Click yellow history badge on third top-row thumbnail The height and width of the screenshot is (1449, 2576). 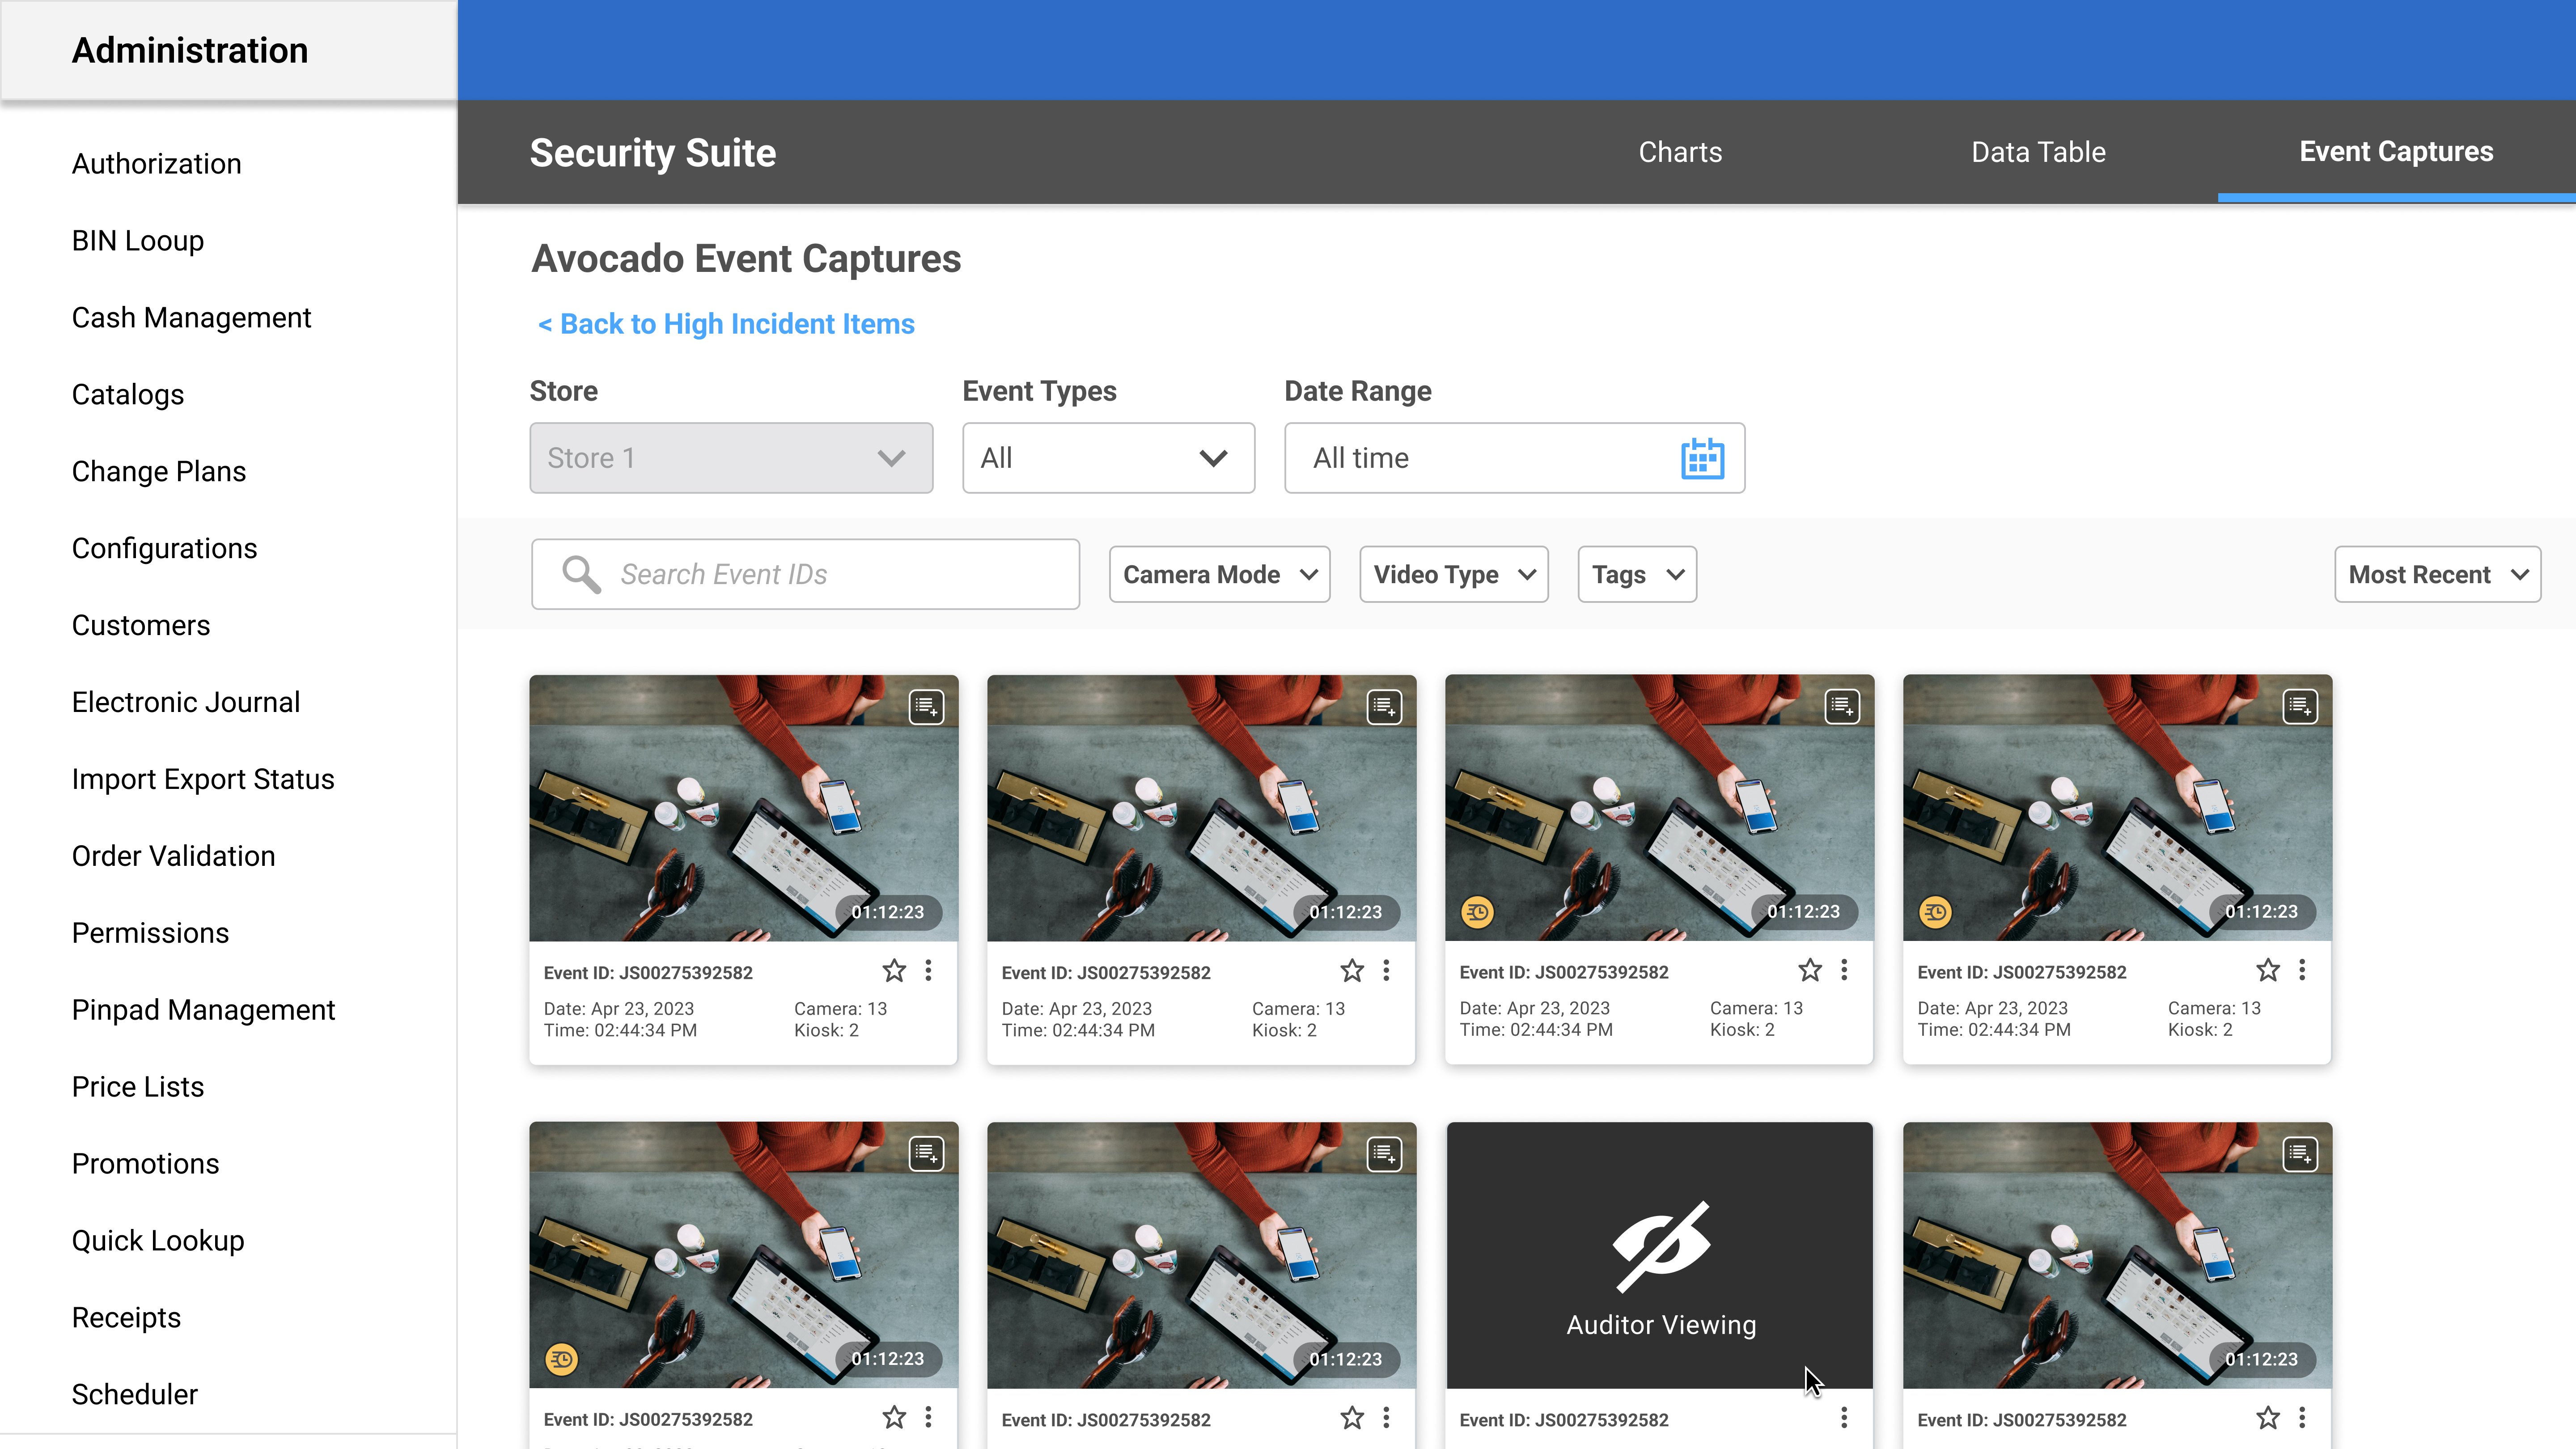(1477, 912)
